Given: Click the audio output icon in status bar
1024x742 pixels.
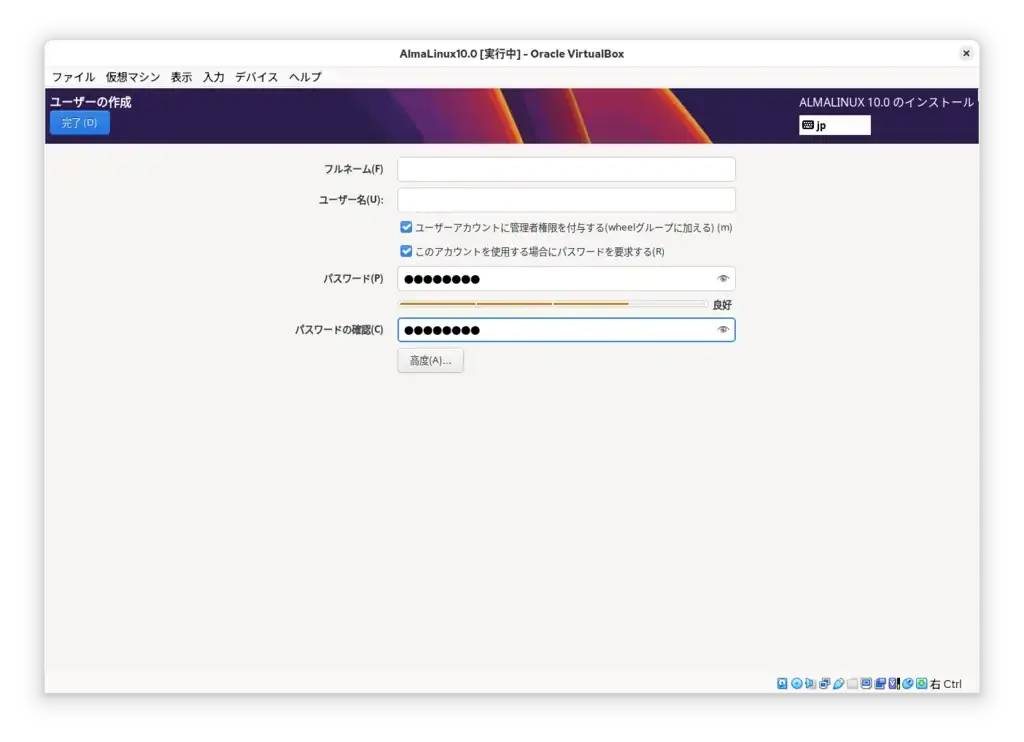Looking at the screenshot, I should (x=810, y=683).
